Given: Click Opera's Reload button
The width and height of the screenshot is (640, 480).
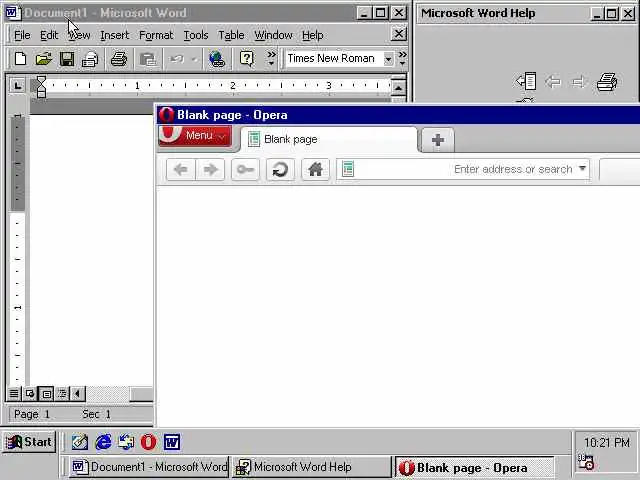Looking at the screenshot, I should click(x=280, y=169).
